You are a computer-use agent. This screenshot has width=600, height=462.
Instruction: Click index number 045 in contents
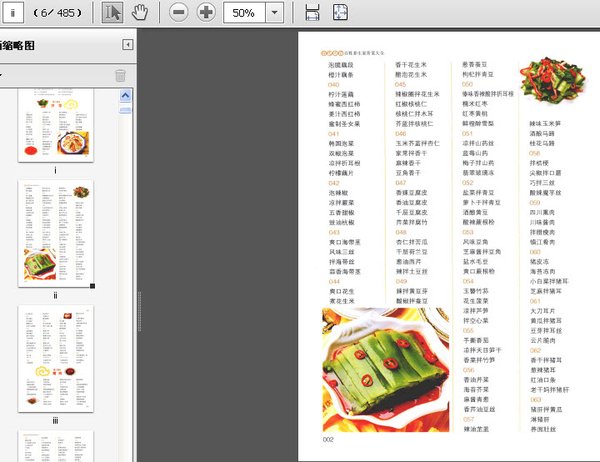point(401,84)
